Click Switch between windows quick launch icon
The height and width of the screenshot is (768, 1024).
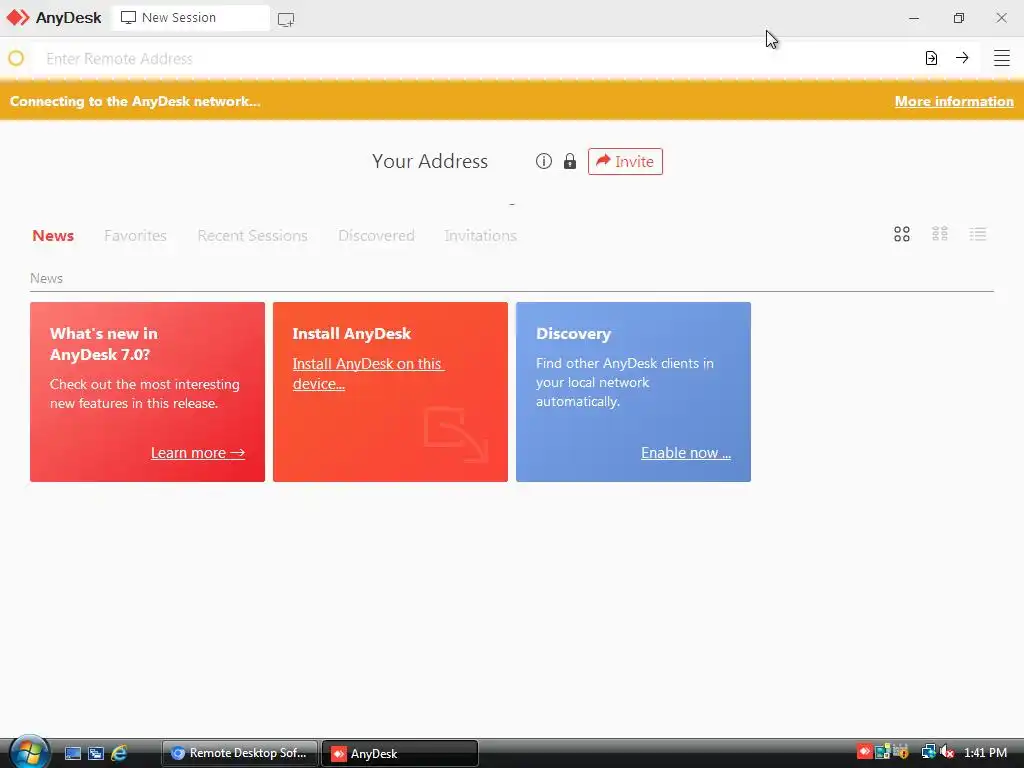tap(96, 753)
